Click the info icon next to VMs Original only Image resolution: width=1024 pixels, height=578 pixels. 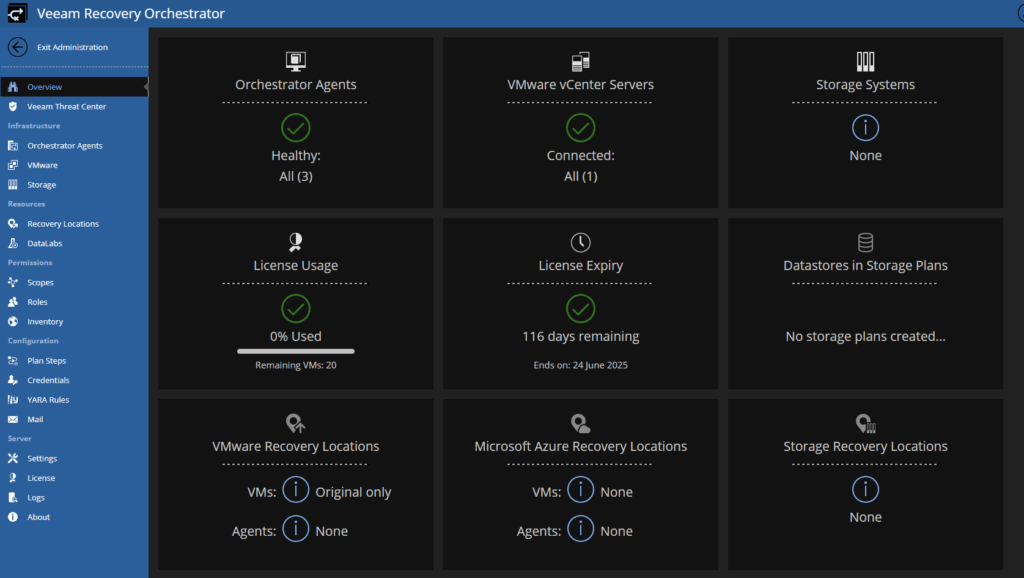296,490
